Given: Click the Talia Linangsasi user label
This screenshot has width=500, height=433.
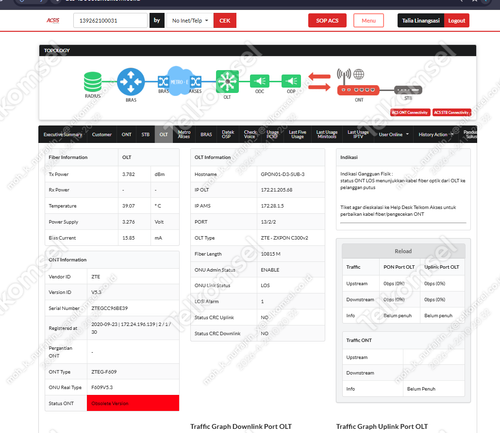Looking at the screenshot, I should (421, 20).
